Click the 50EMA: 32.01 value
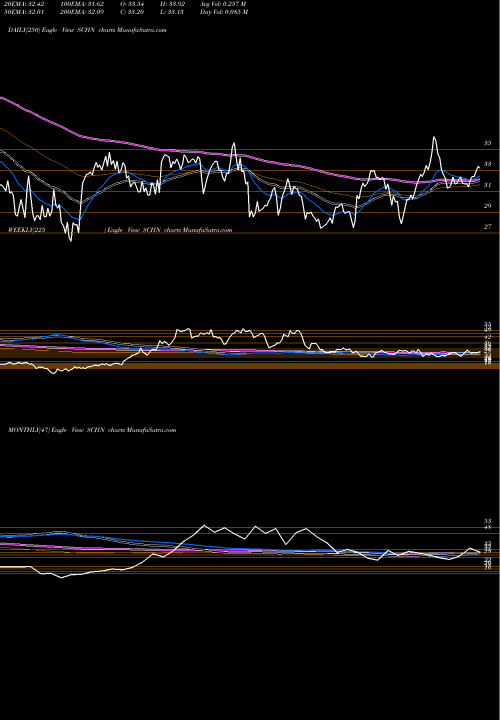 (x=22, y=12)
